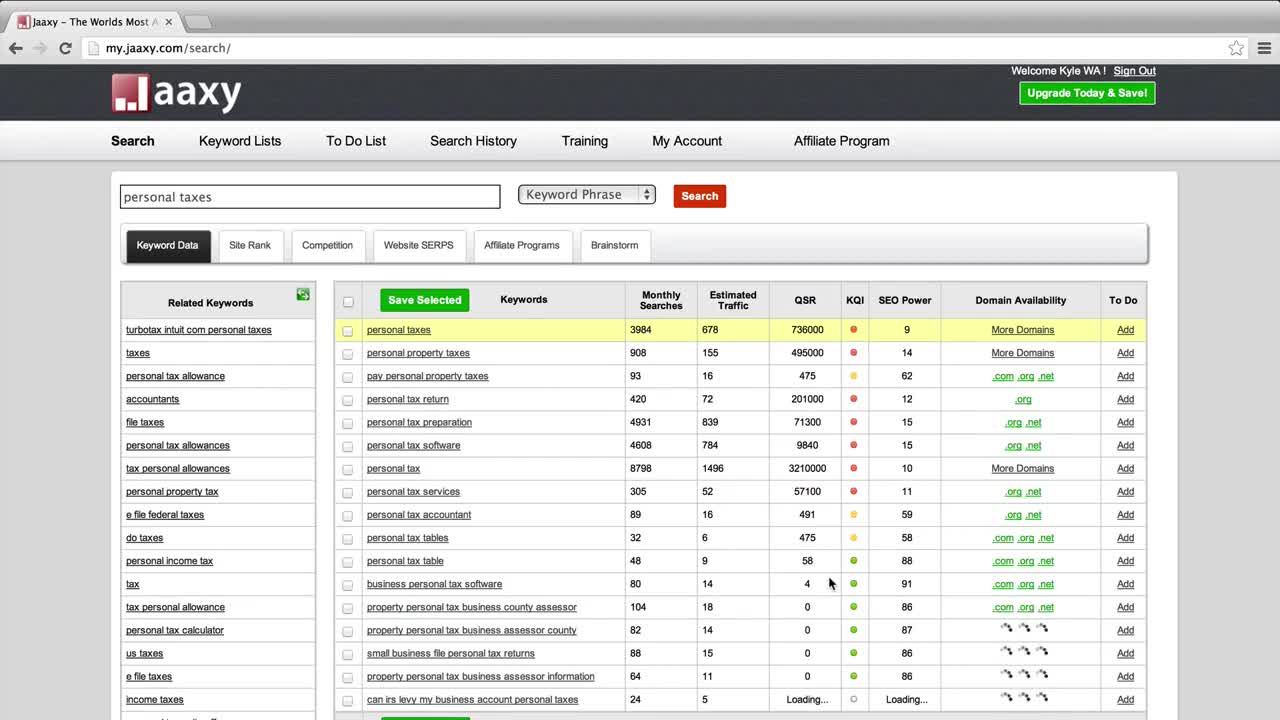Open the Keyword Phrase dropdown
Image resolution: width=1280 pixels, height=720 pixels.
pos(587,195)
